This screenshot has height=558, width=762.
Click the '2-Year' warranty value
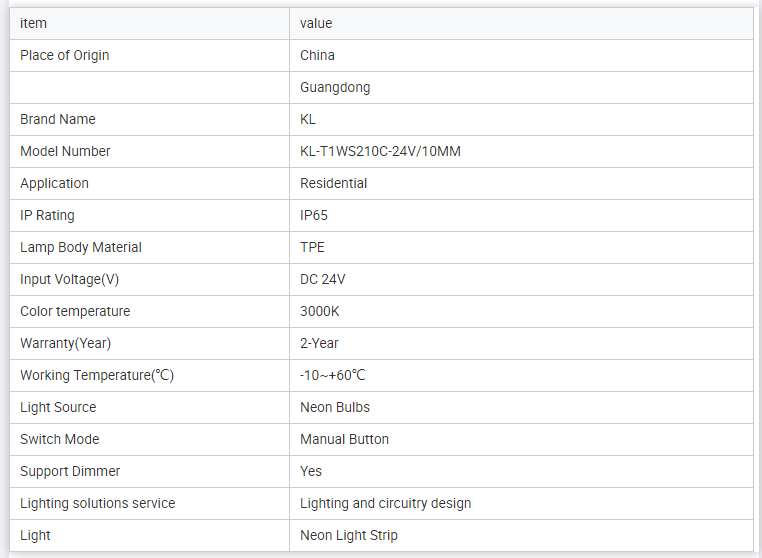coord(320,343)
